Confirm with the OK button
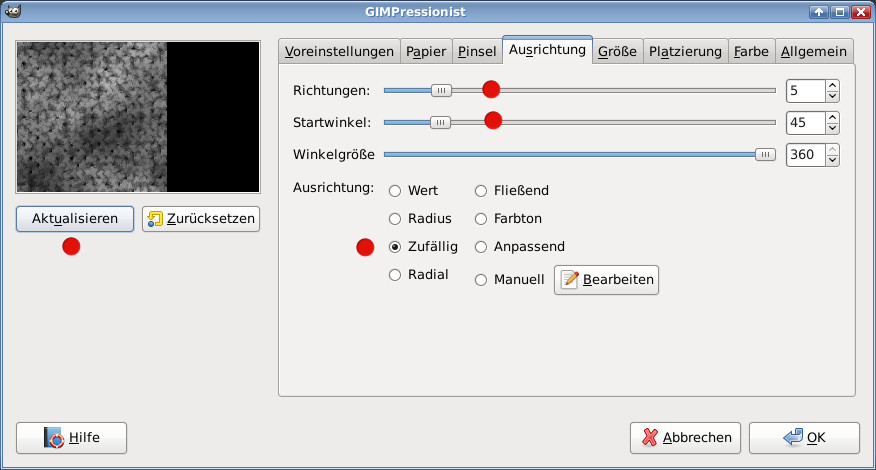The image size is (876, 470). tap(804, 437)
